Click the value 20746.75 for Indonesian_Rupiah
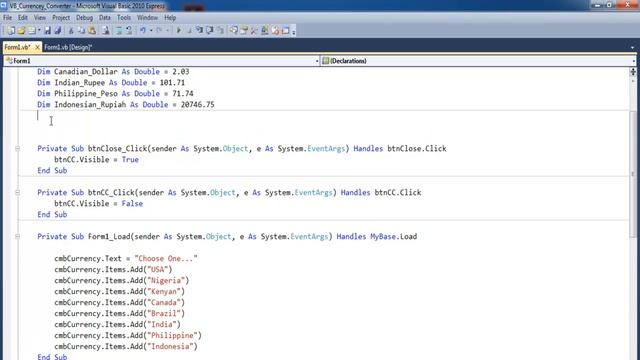Viewport: 640px width, 360px height. [198, 105]
